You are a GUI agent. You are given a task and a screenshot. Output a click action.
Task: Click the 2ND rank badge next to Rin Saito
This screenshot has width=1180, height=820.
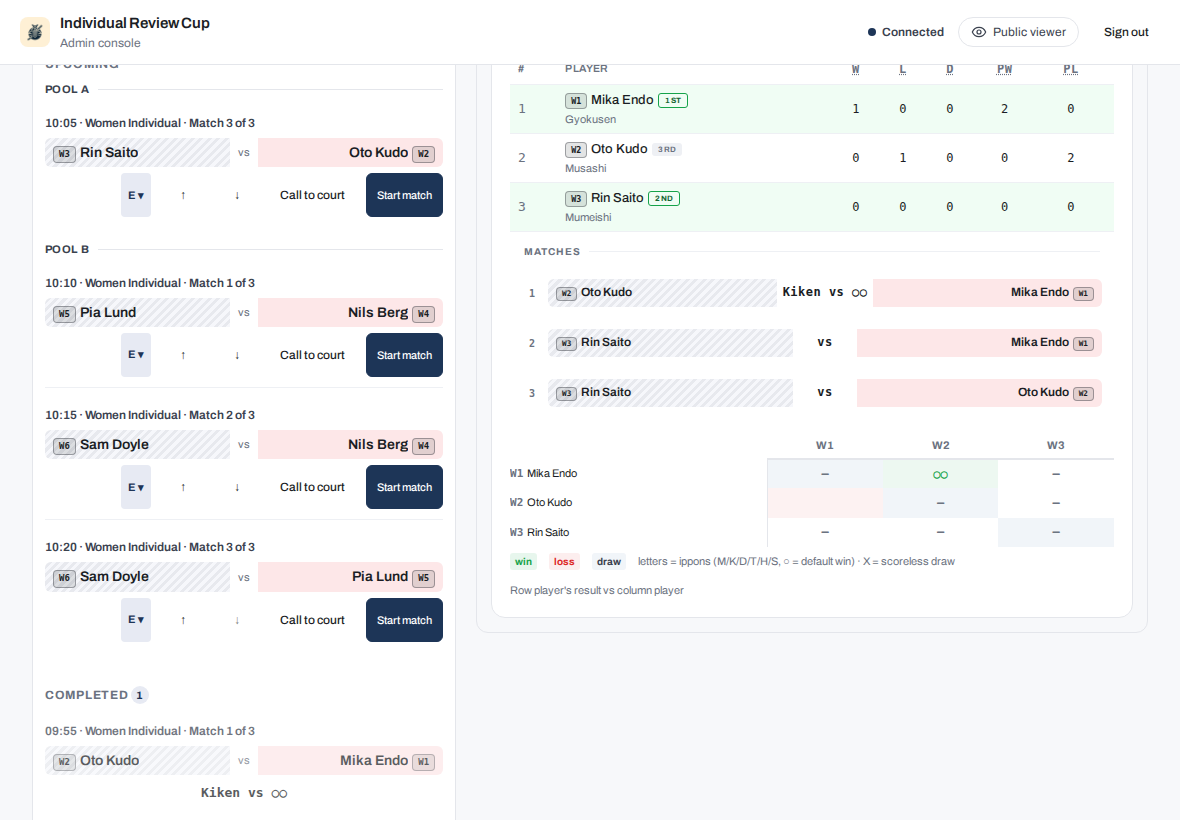(x=664, y=199)
